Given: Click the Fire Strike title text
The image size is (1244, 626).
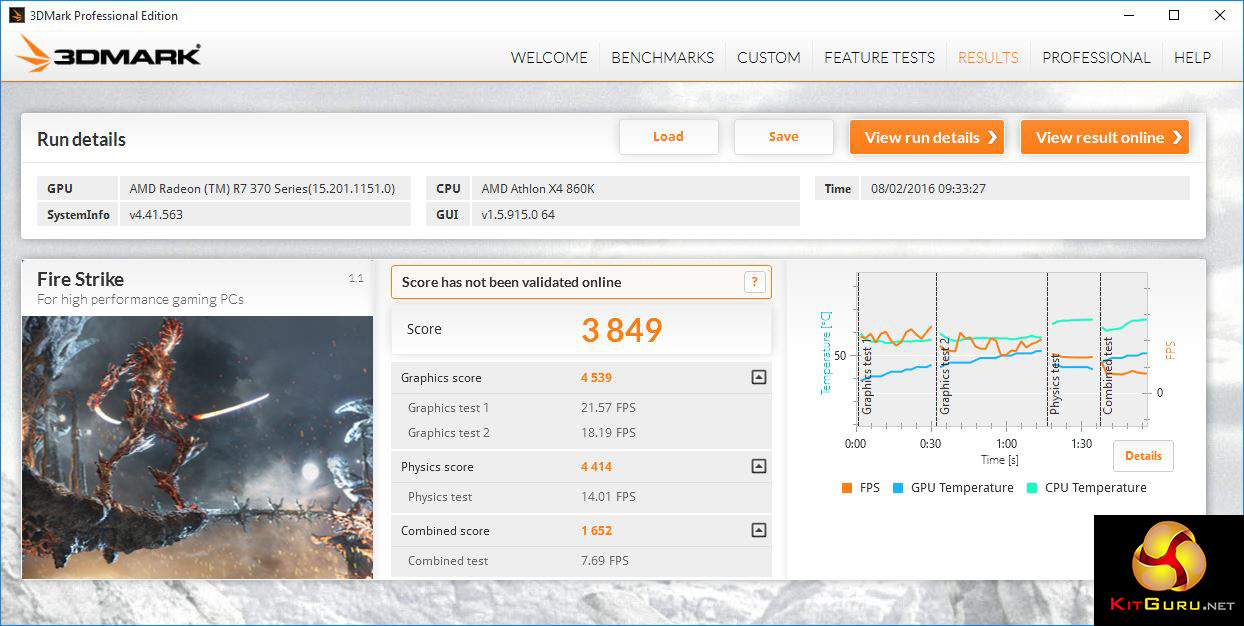Looking at the screenshot, I should pos(81,279).
